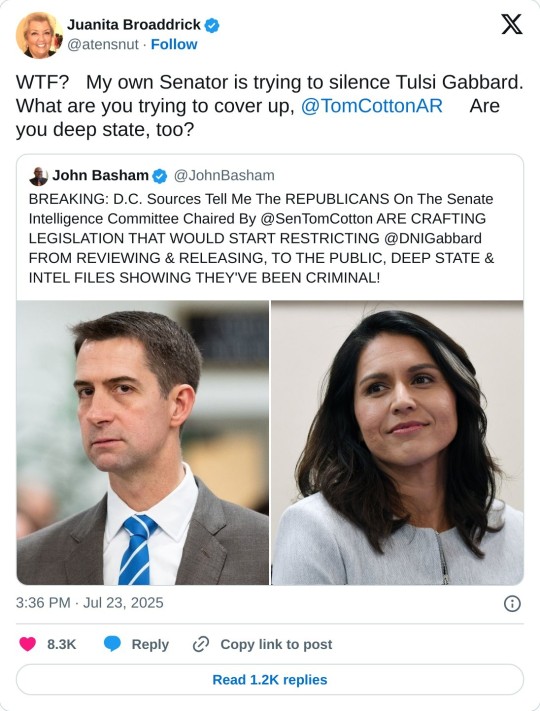Open the 3:36 PM Jul 23, 2025 timestamp
This screenshot has width=540, height=711.
tap(89, 603)
